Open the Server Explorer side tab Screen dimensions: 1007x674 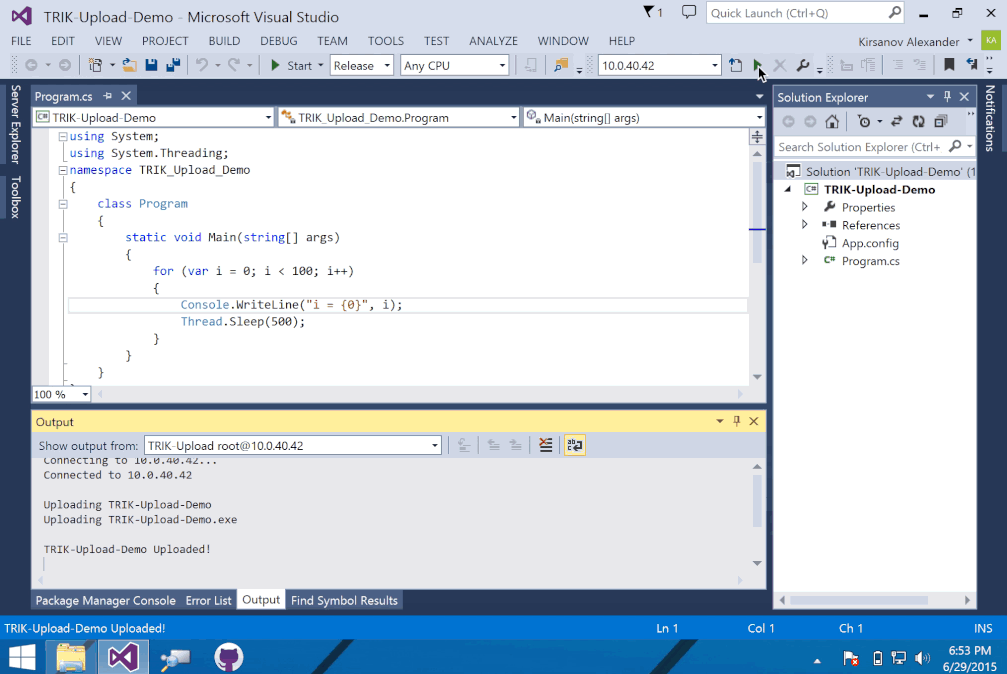pyautogui.click(x=15, y=124)
